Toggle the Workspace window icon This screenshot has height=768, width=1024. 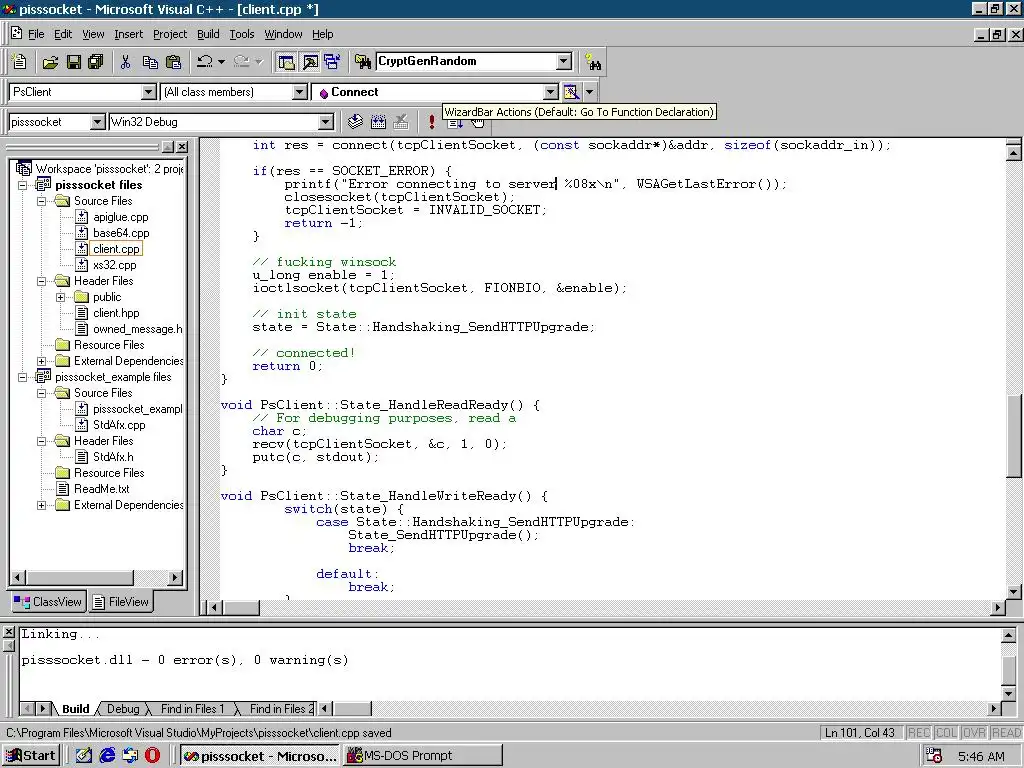286,62
